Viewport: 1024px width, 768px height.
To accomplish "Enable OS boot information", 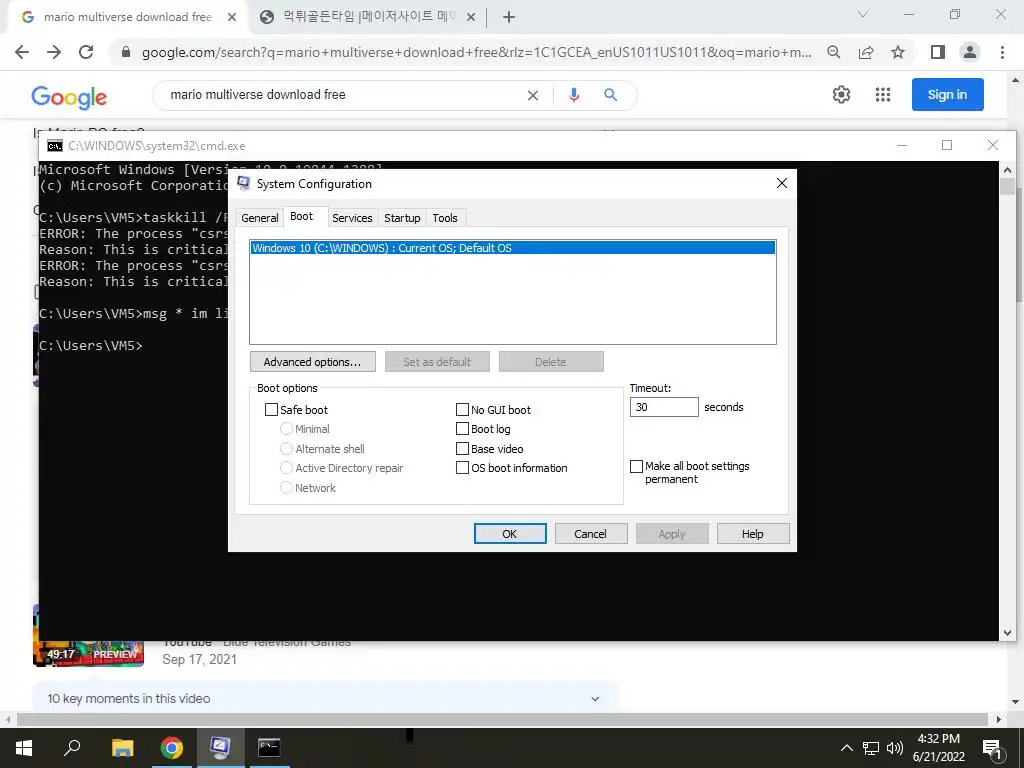I will point(462,468).
